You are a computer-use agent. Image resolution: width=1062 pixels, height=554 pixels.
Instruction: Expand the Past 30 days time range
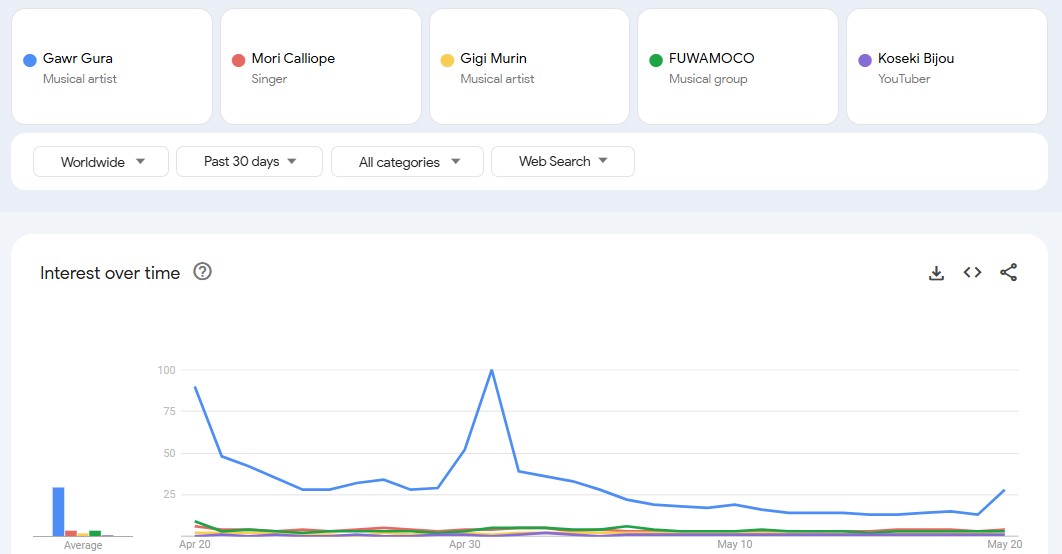point(249,162)
